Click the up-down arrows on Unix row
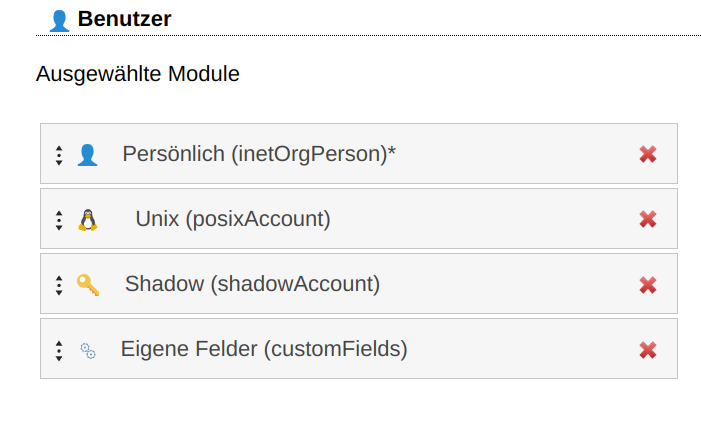 click(59, 220)
